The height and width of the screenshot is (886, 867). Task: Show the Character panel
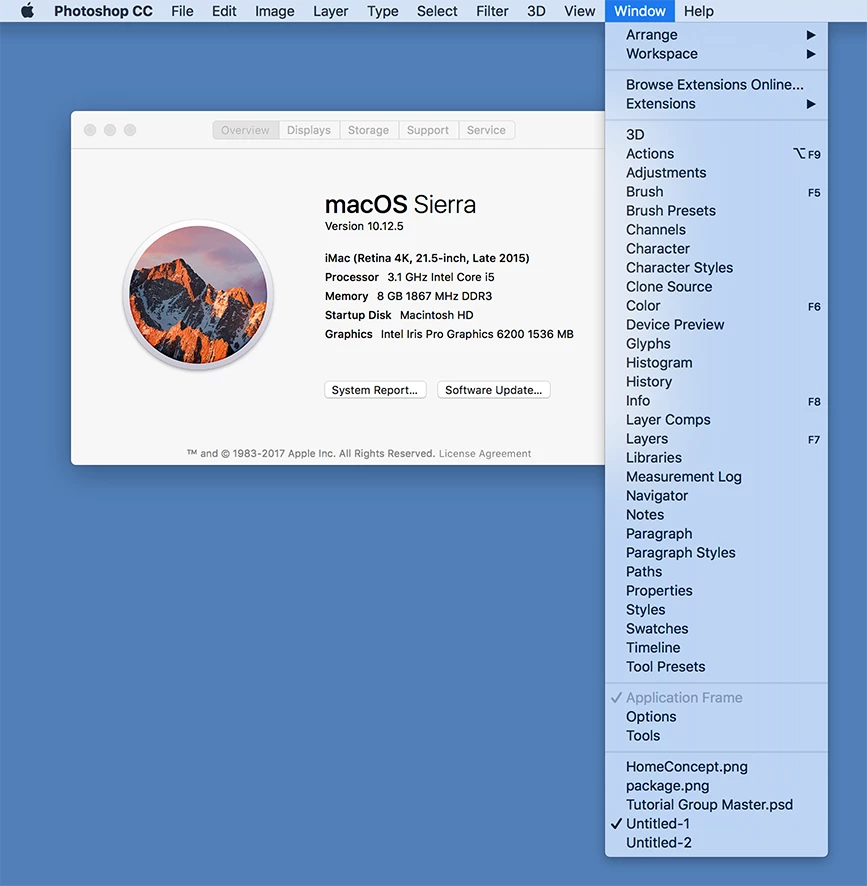coord(716,249)
